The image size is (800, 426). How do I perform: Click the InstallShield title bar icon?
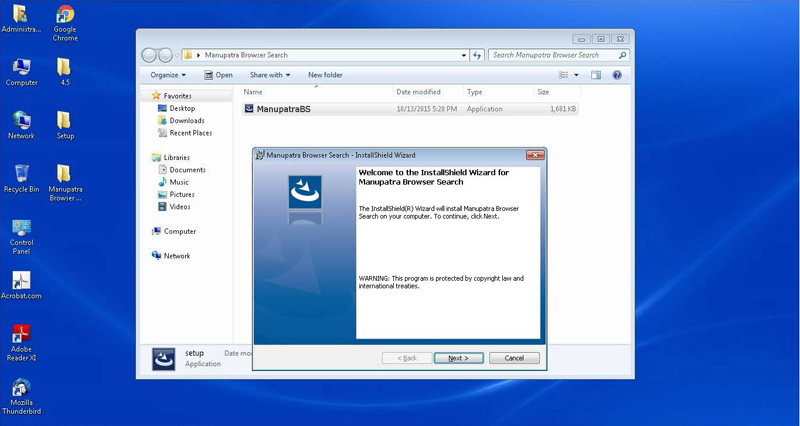tap(260, 155)
